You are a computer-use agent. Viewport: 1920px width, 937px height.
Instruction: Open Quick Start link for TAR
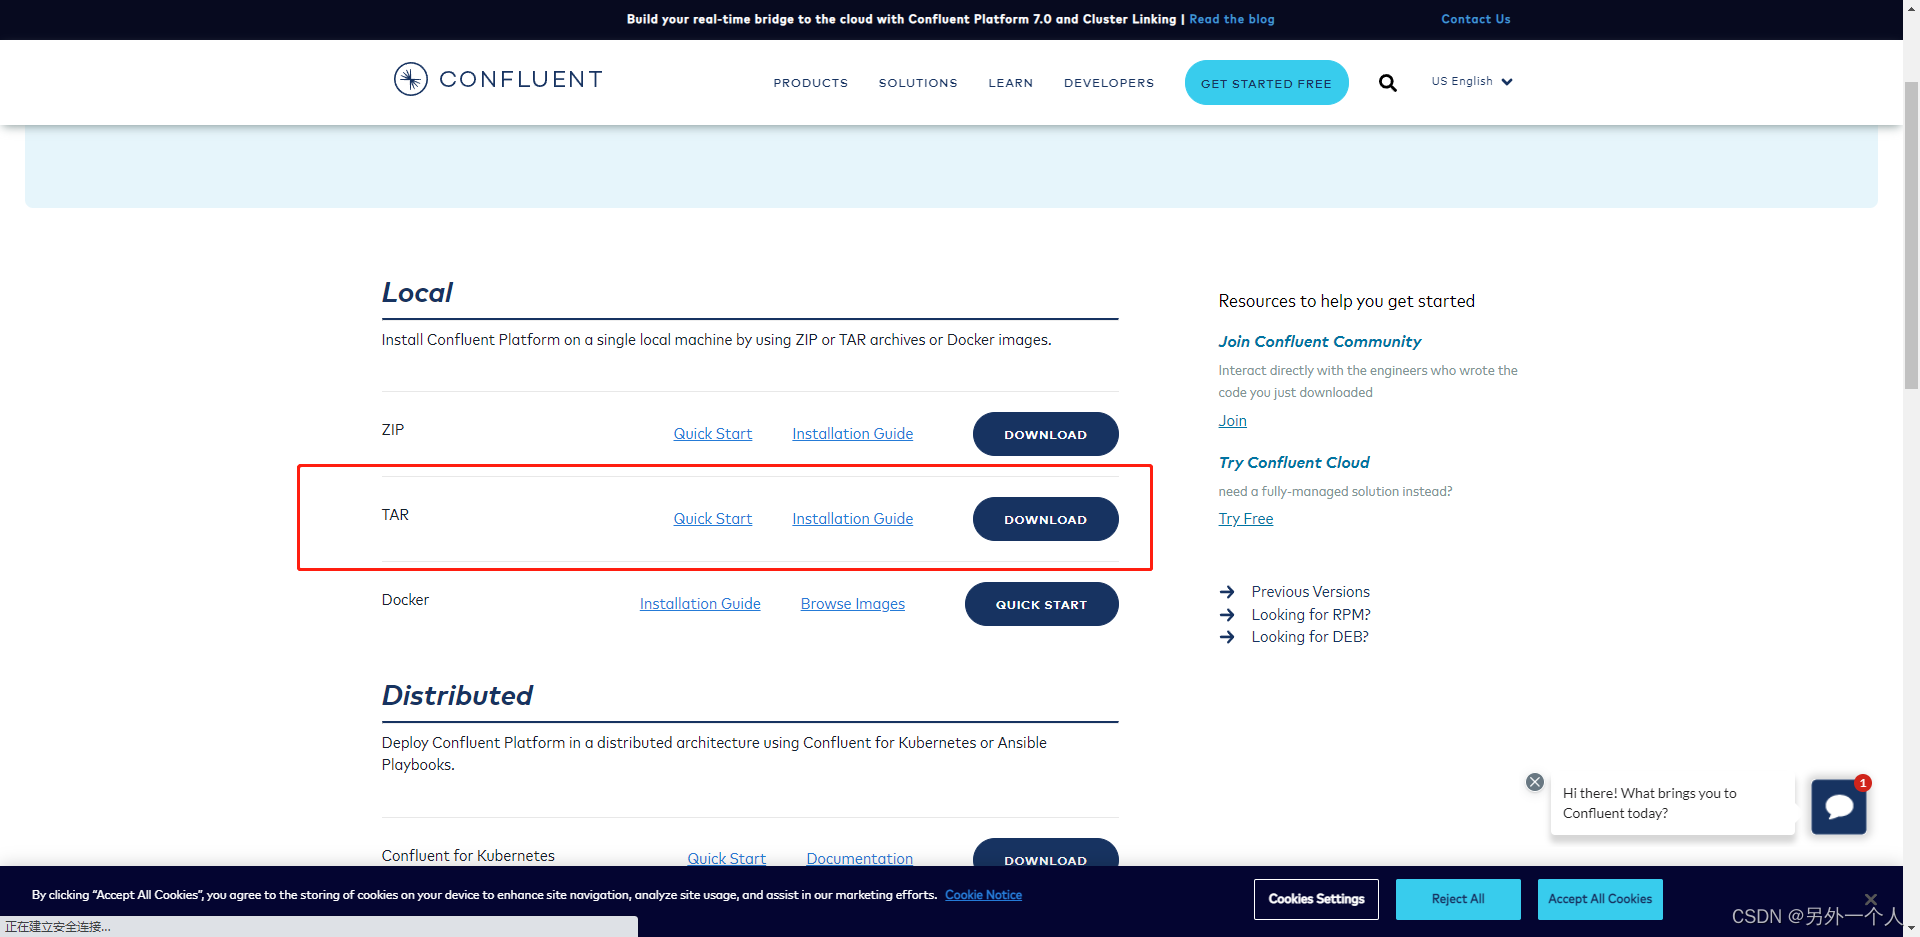pos(712,519)
